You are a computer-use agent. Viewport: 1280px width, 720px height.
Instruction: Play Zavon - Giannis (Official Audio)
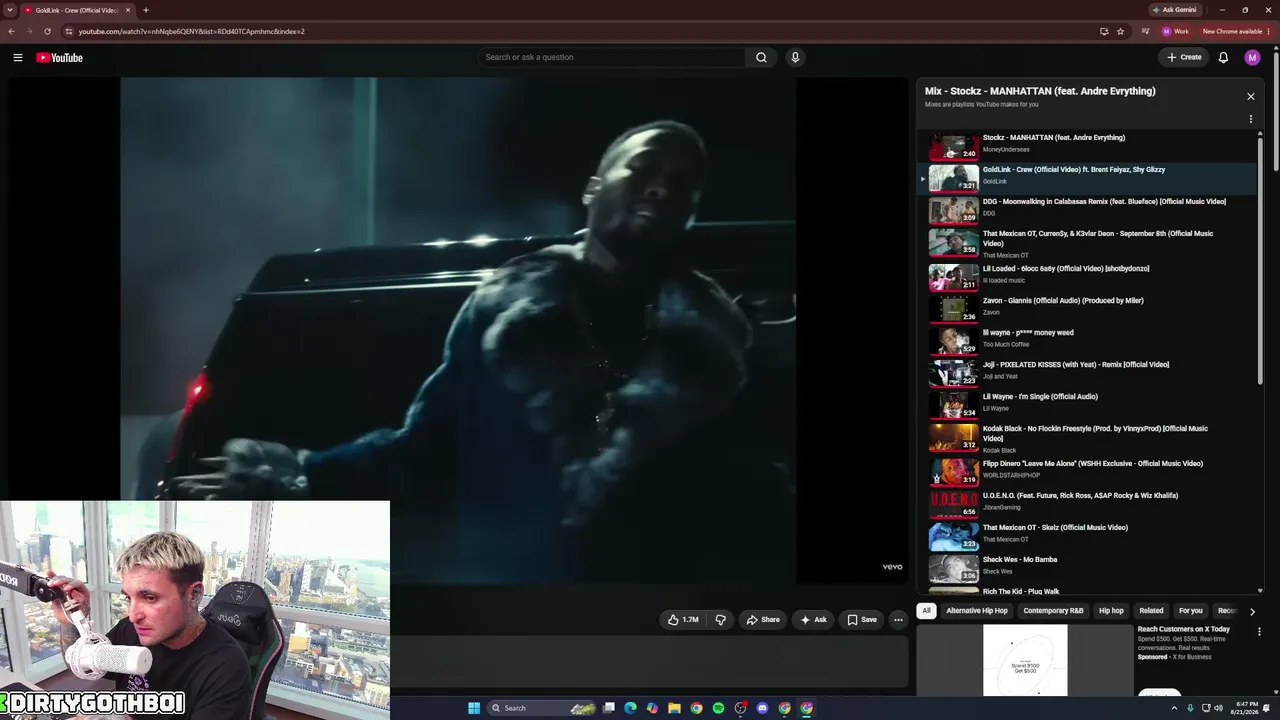(1086, 308)
